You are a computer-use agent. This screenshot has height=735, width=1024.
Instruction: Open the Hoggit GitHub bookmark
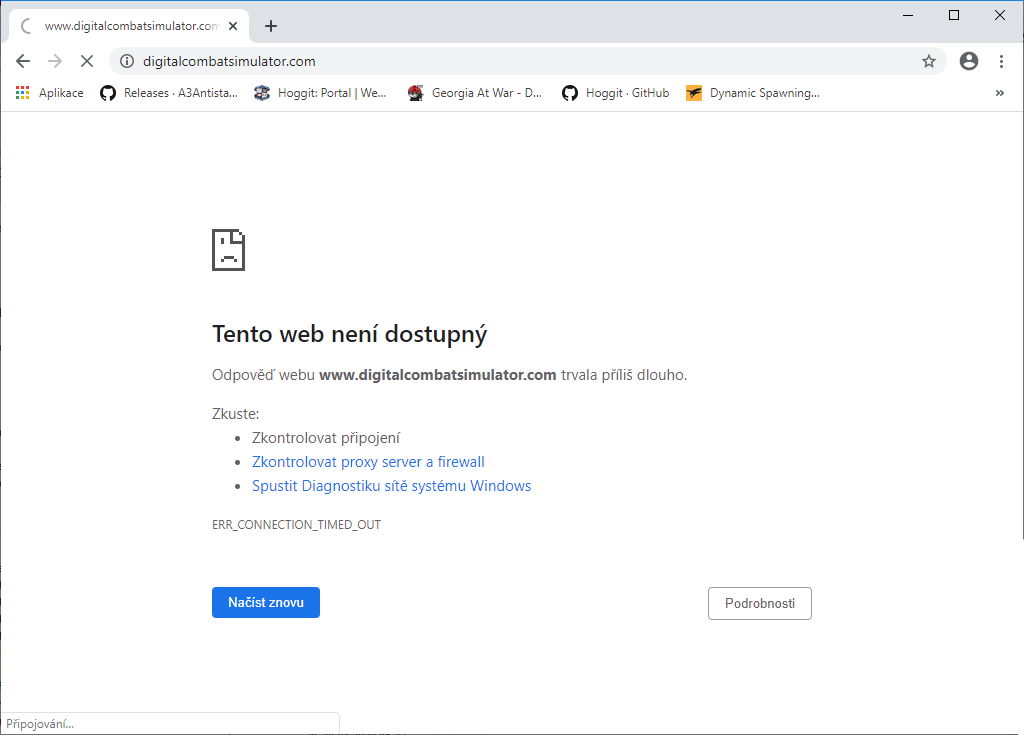click(615, 93)
